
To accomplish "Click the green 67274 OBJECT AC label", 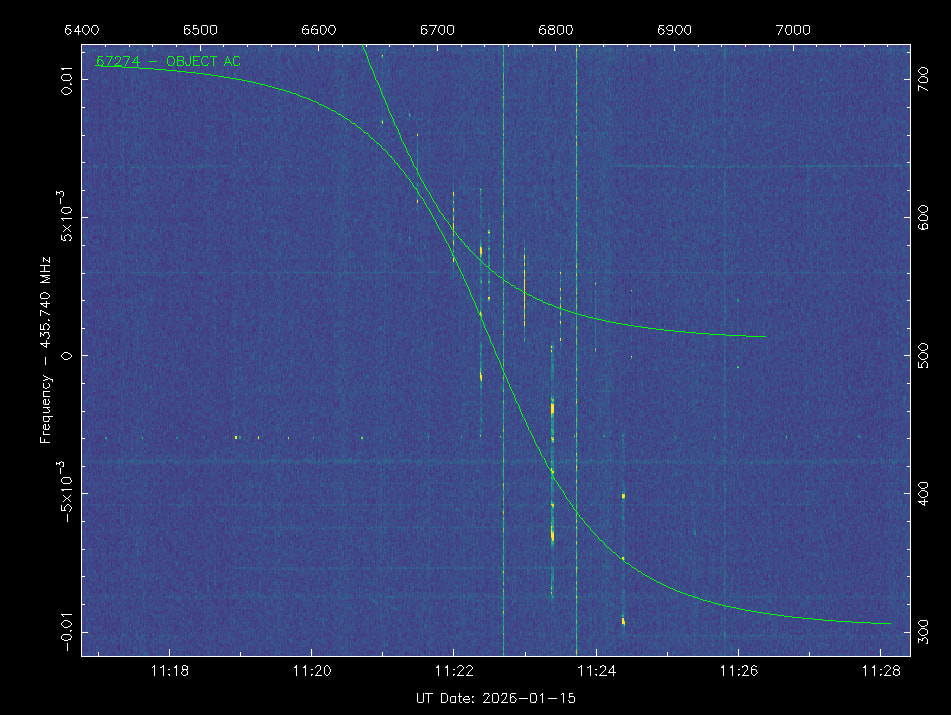I will (x=168, y=62).
